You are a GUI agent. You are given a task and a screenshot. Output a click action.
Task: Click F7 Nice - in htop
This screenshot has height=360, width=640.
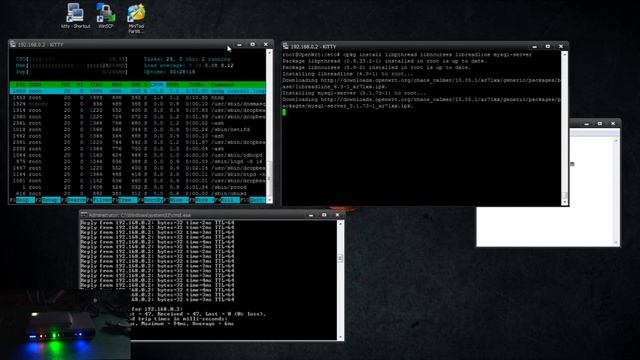[x=177, y=200]
